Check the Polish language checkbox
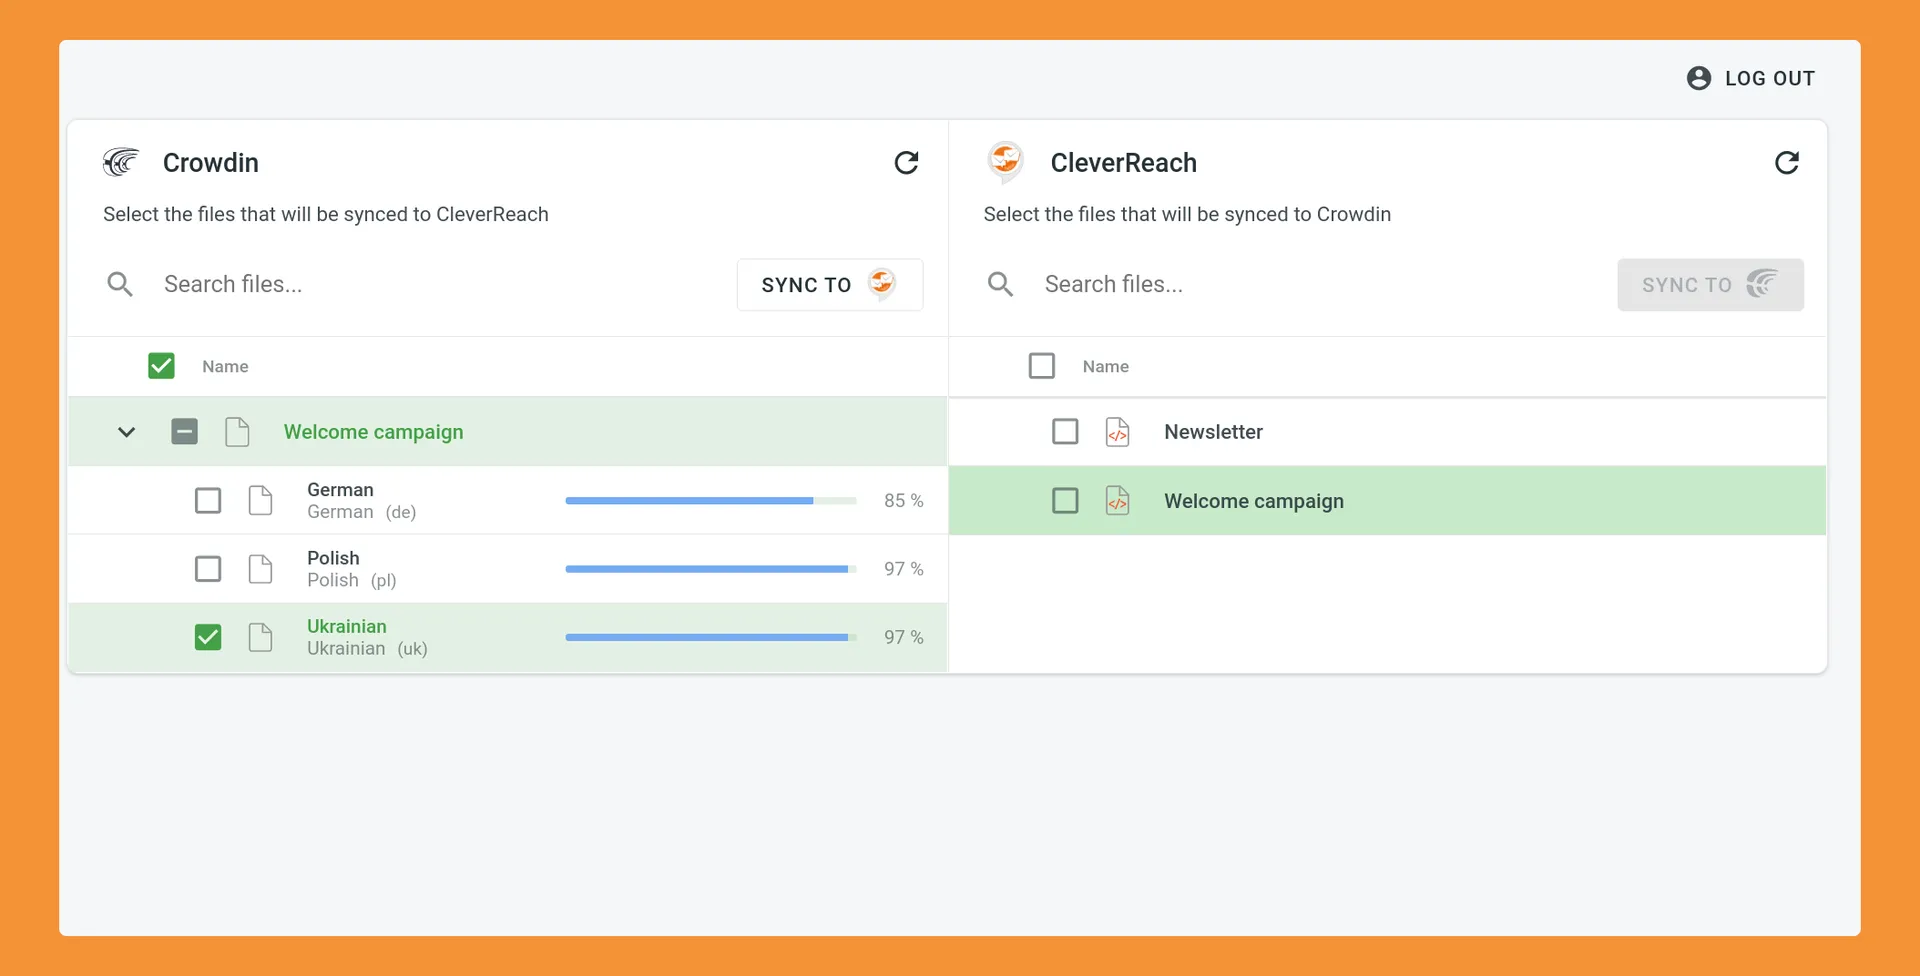The image size is (1920, 976). [x=208, y=569]
